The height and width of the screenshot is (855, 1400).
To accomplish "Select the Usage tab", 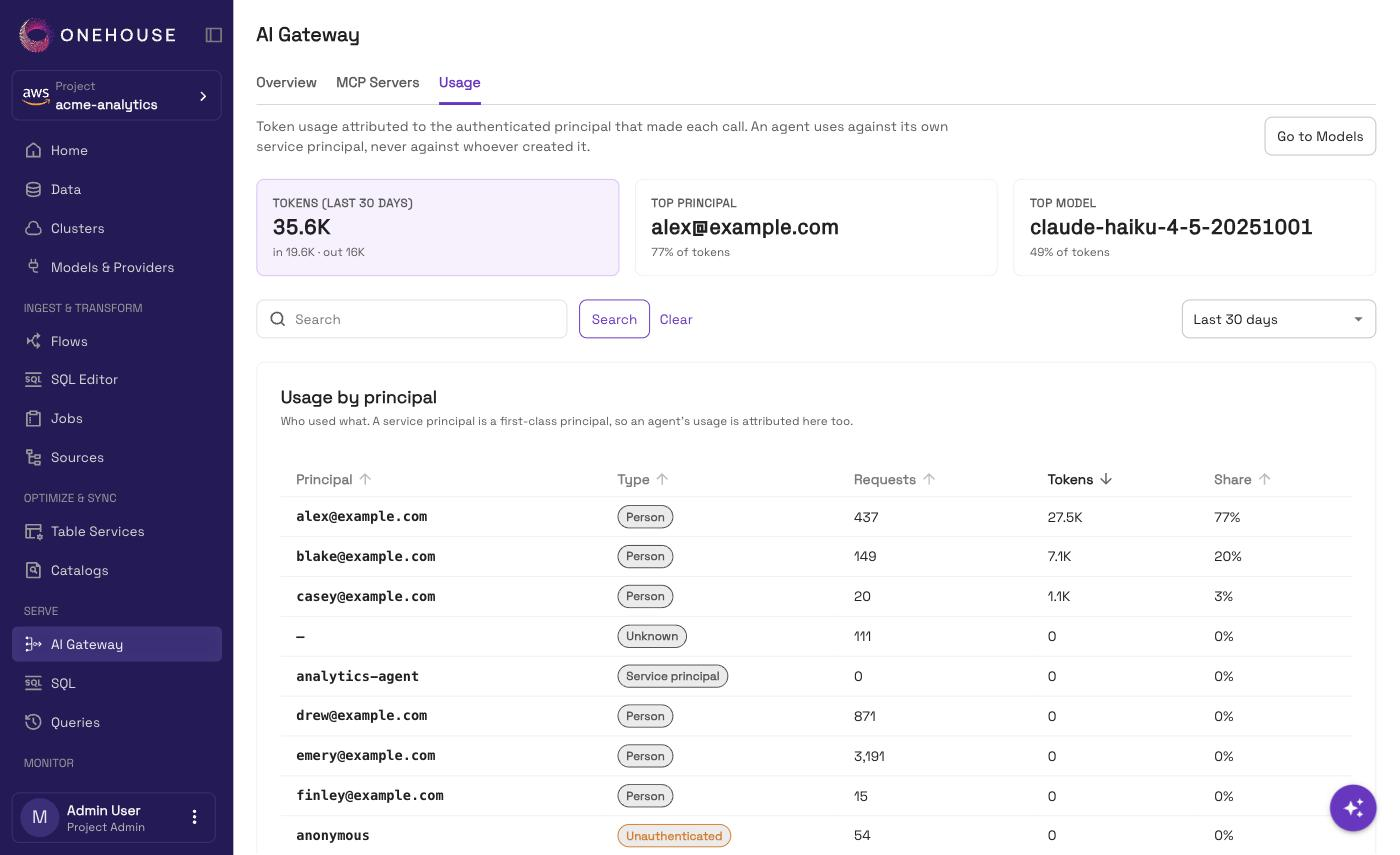I will pyautogui.click(x=460, y=82).
